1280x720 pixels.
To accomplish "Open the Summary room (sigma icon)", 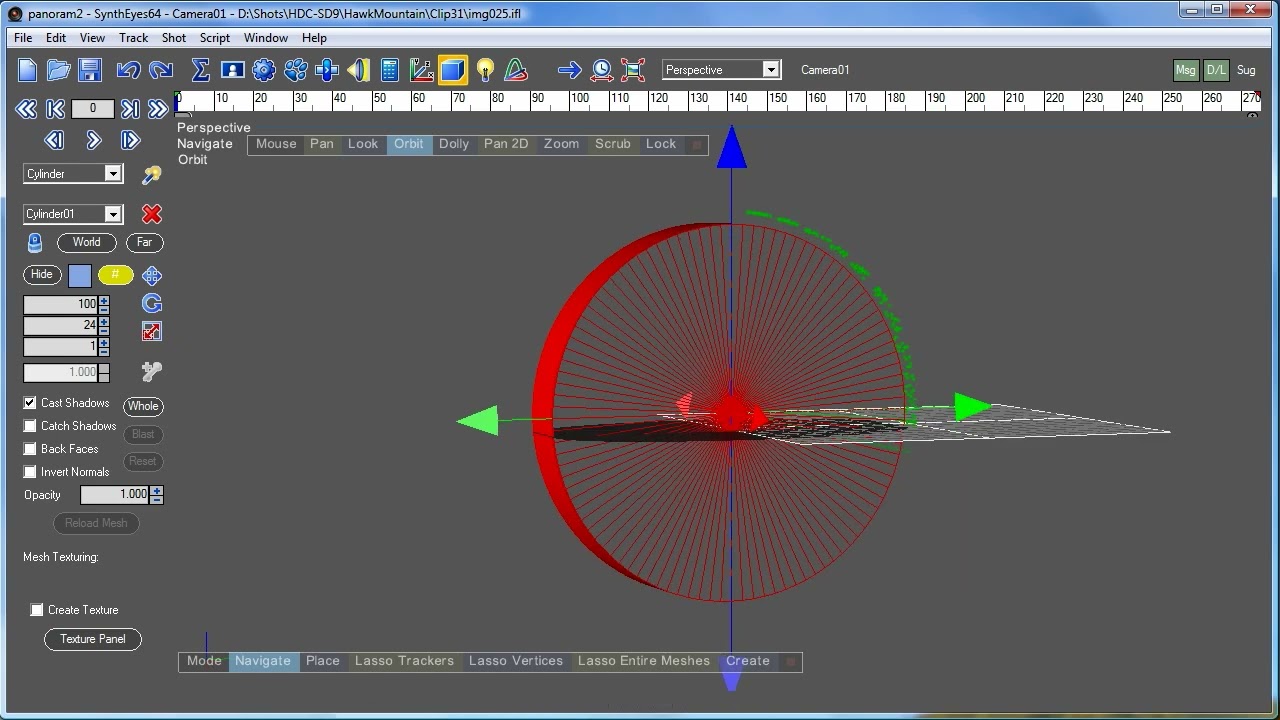I will [x=200, y=70].
